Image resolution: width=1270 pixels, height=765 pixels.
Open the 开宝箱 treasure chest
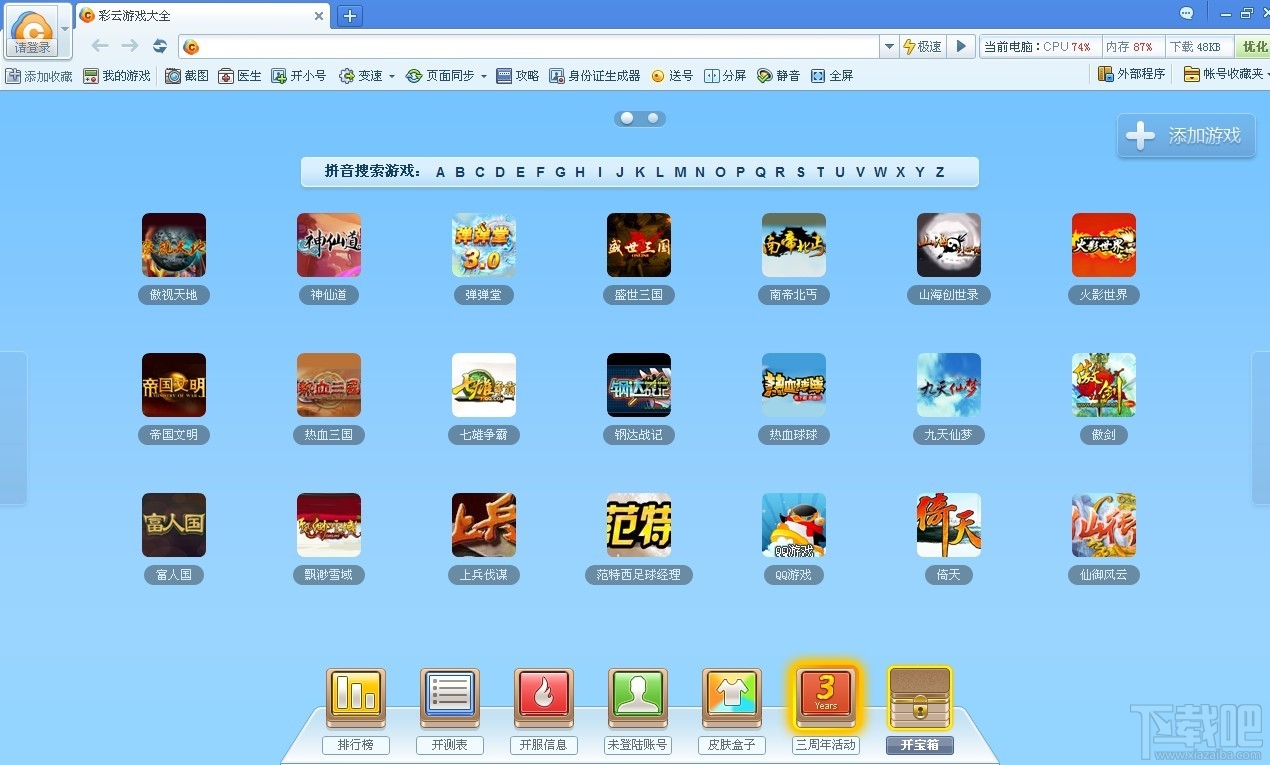[x=920, y=697]
